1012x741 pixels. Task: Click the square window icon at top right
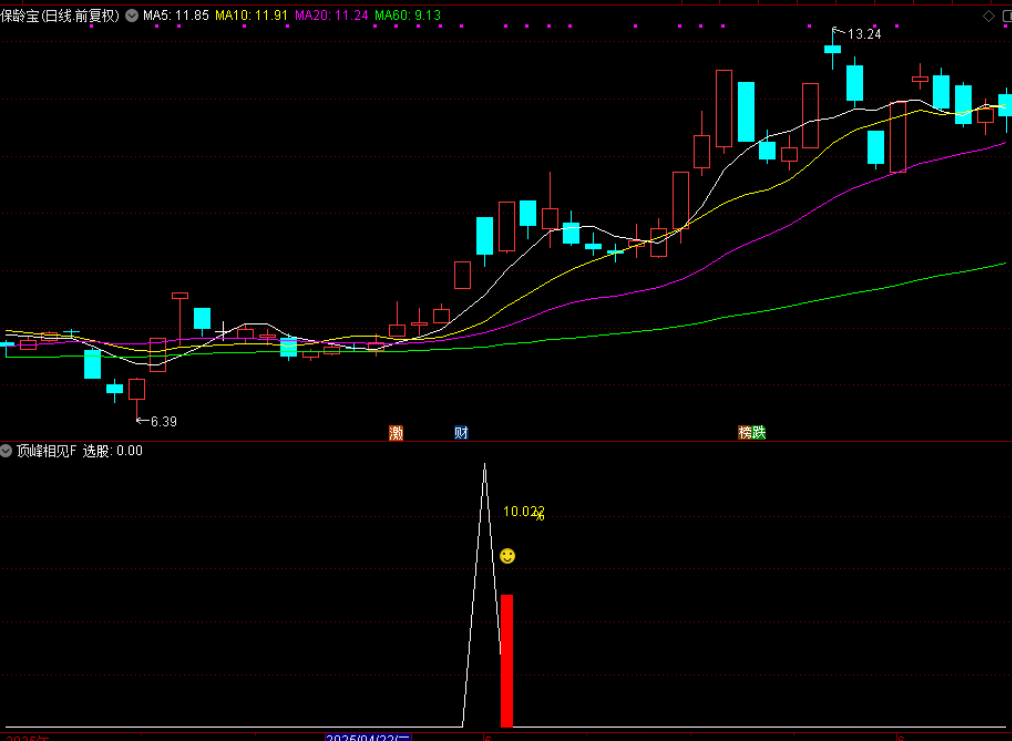pos(1004,16)
